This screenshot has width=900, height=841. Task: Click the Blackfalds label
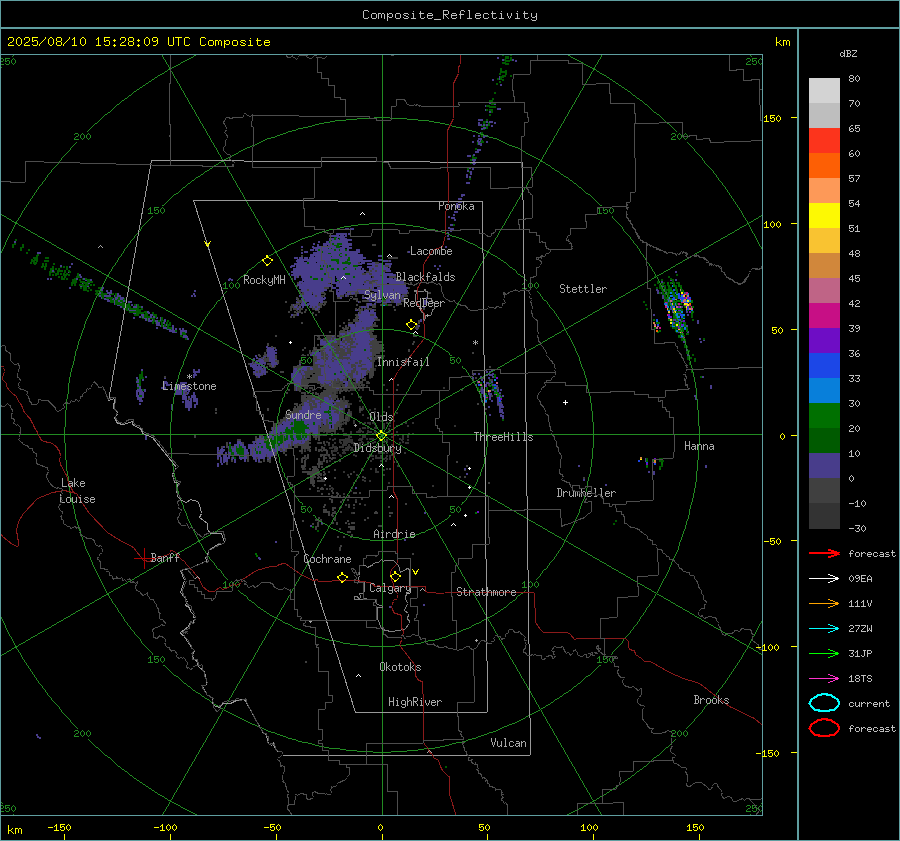tap(425, 277)
